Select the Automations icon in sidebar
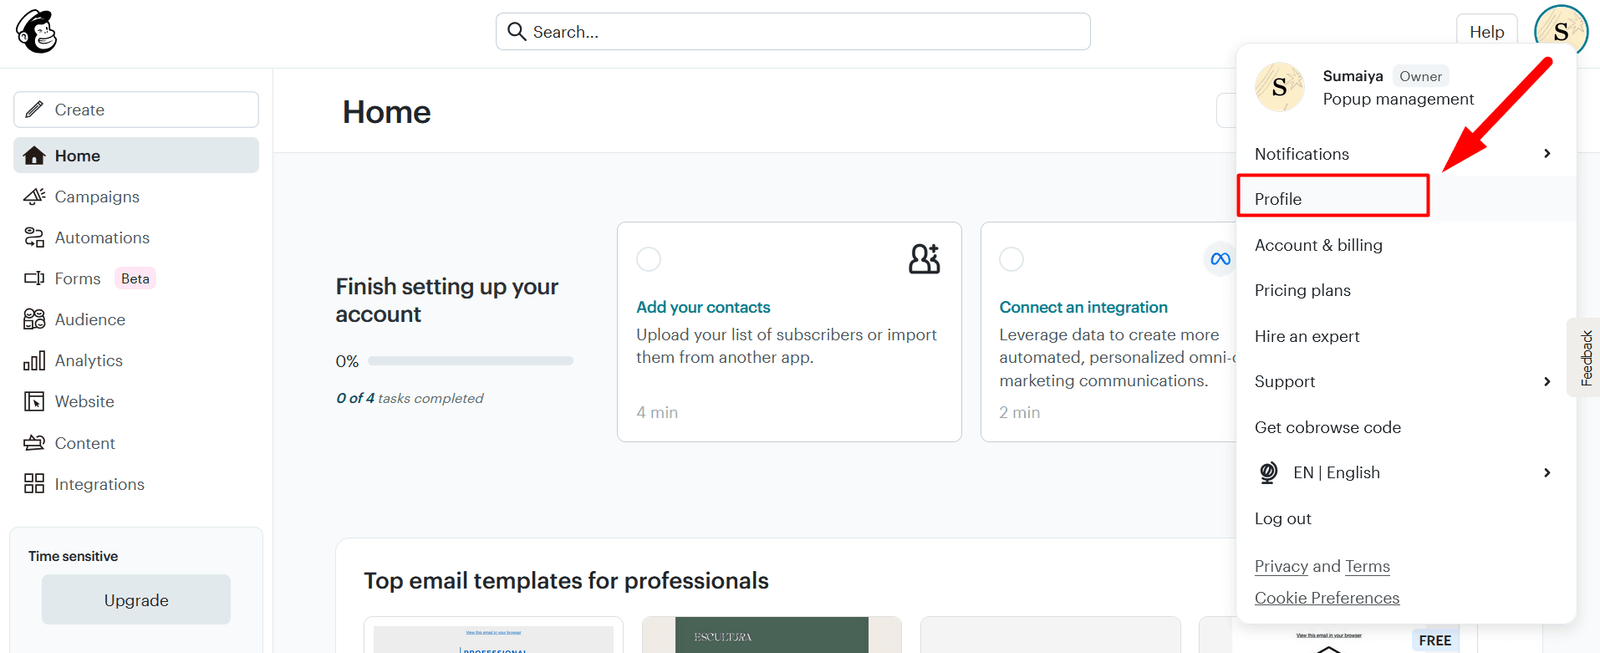 click(x=34, y=238)
